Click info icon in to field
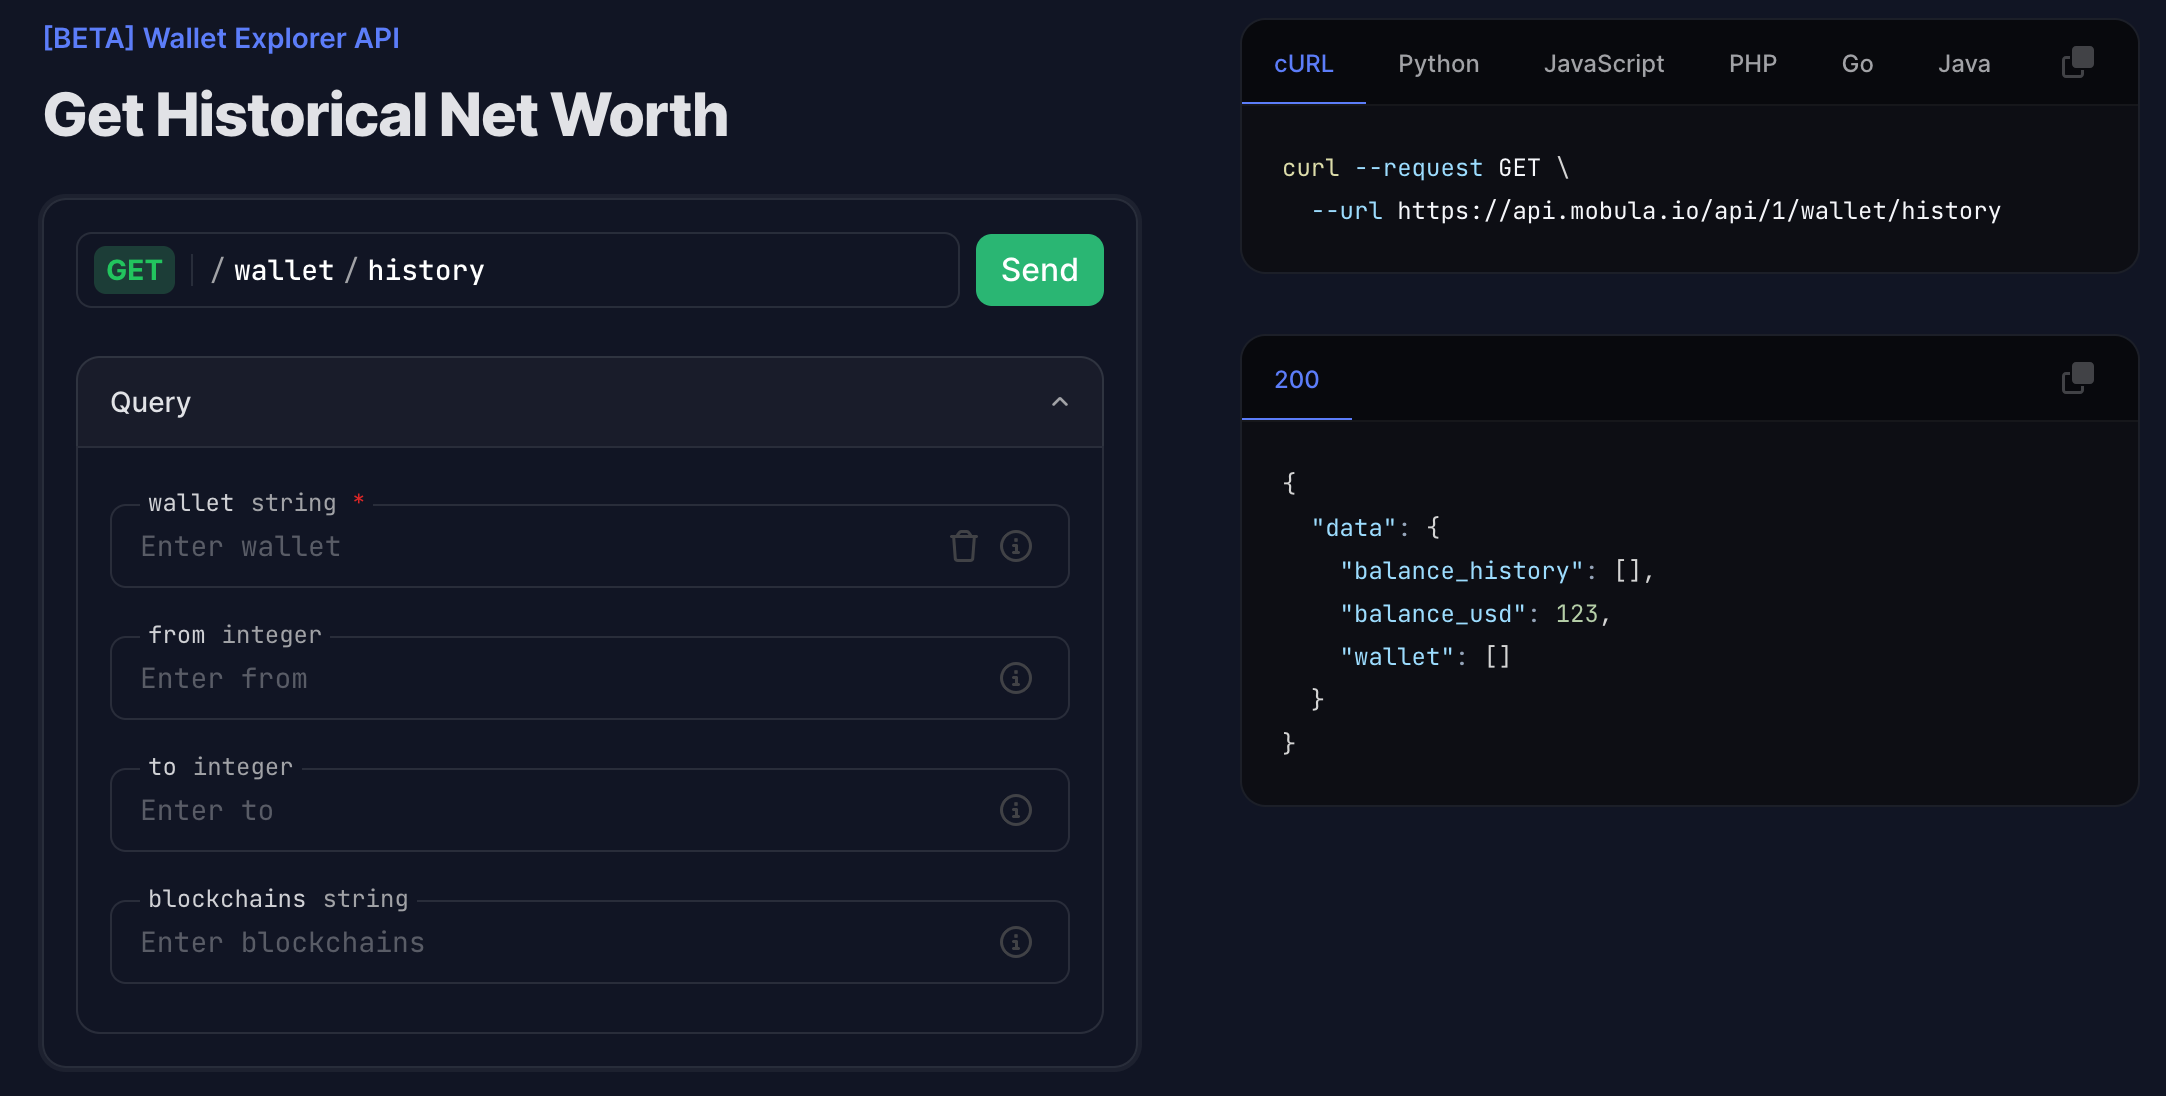The height and width of the screenshot is (1096, 2166). coord(1015,810)
